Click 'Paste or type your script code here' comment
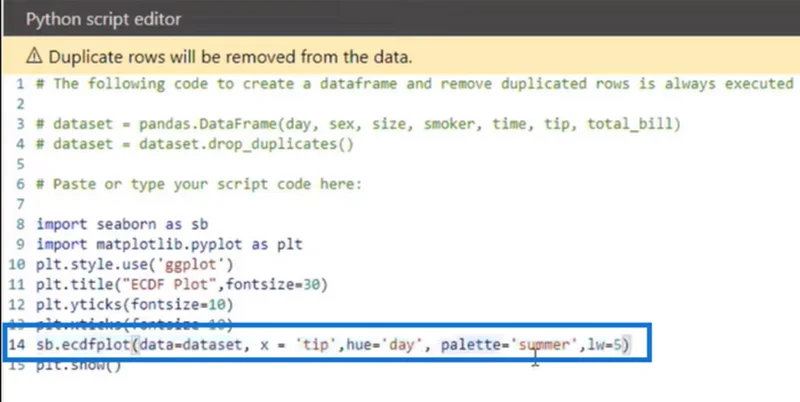Image resolution: width=800 pixels, height=402 pixels. [x=198, y=184]
